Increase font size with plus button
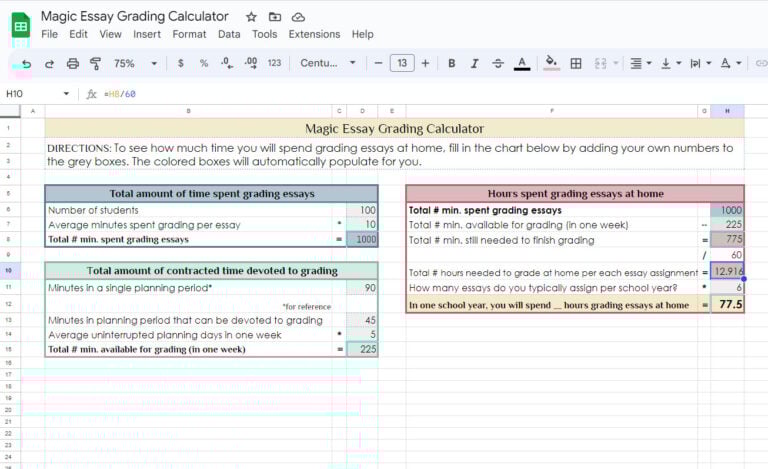The height and width of the screenshot is (469, 768). tap(425, 63)
